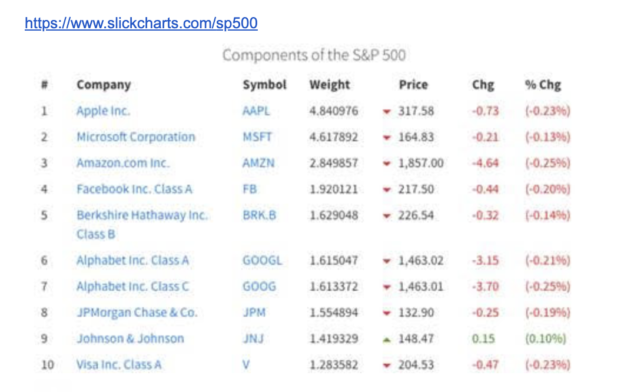Click the Facebook Inc. Class A link
This screenshot has height=392, width=624.
coord(134,189)
